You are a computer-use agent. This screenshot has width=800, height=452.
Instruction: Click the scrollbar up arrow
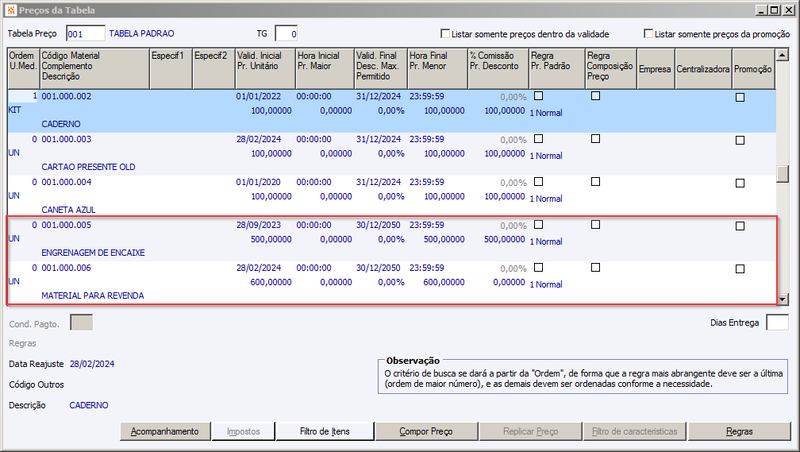[x=782, y=55]
